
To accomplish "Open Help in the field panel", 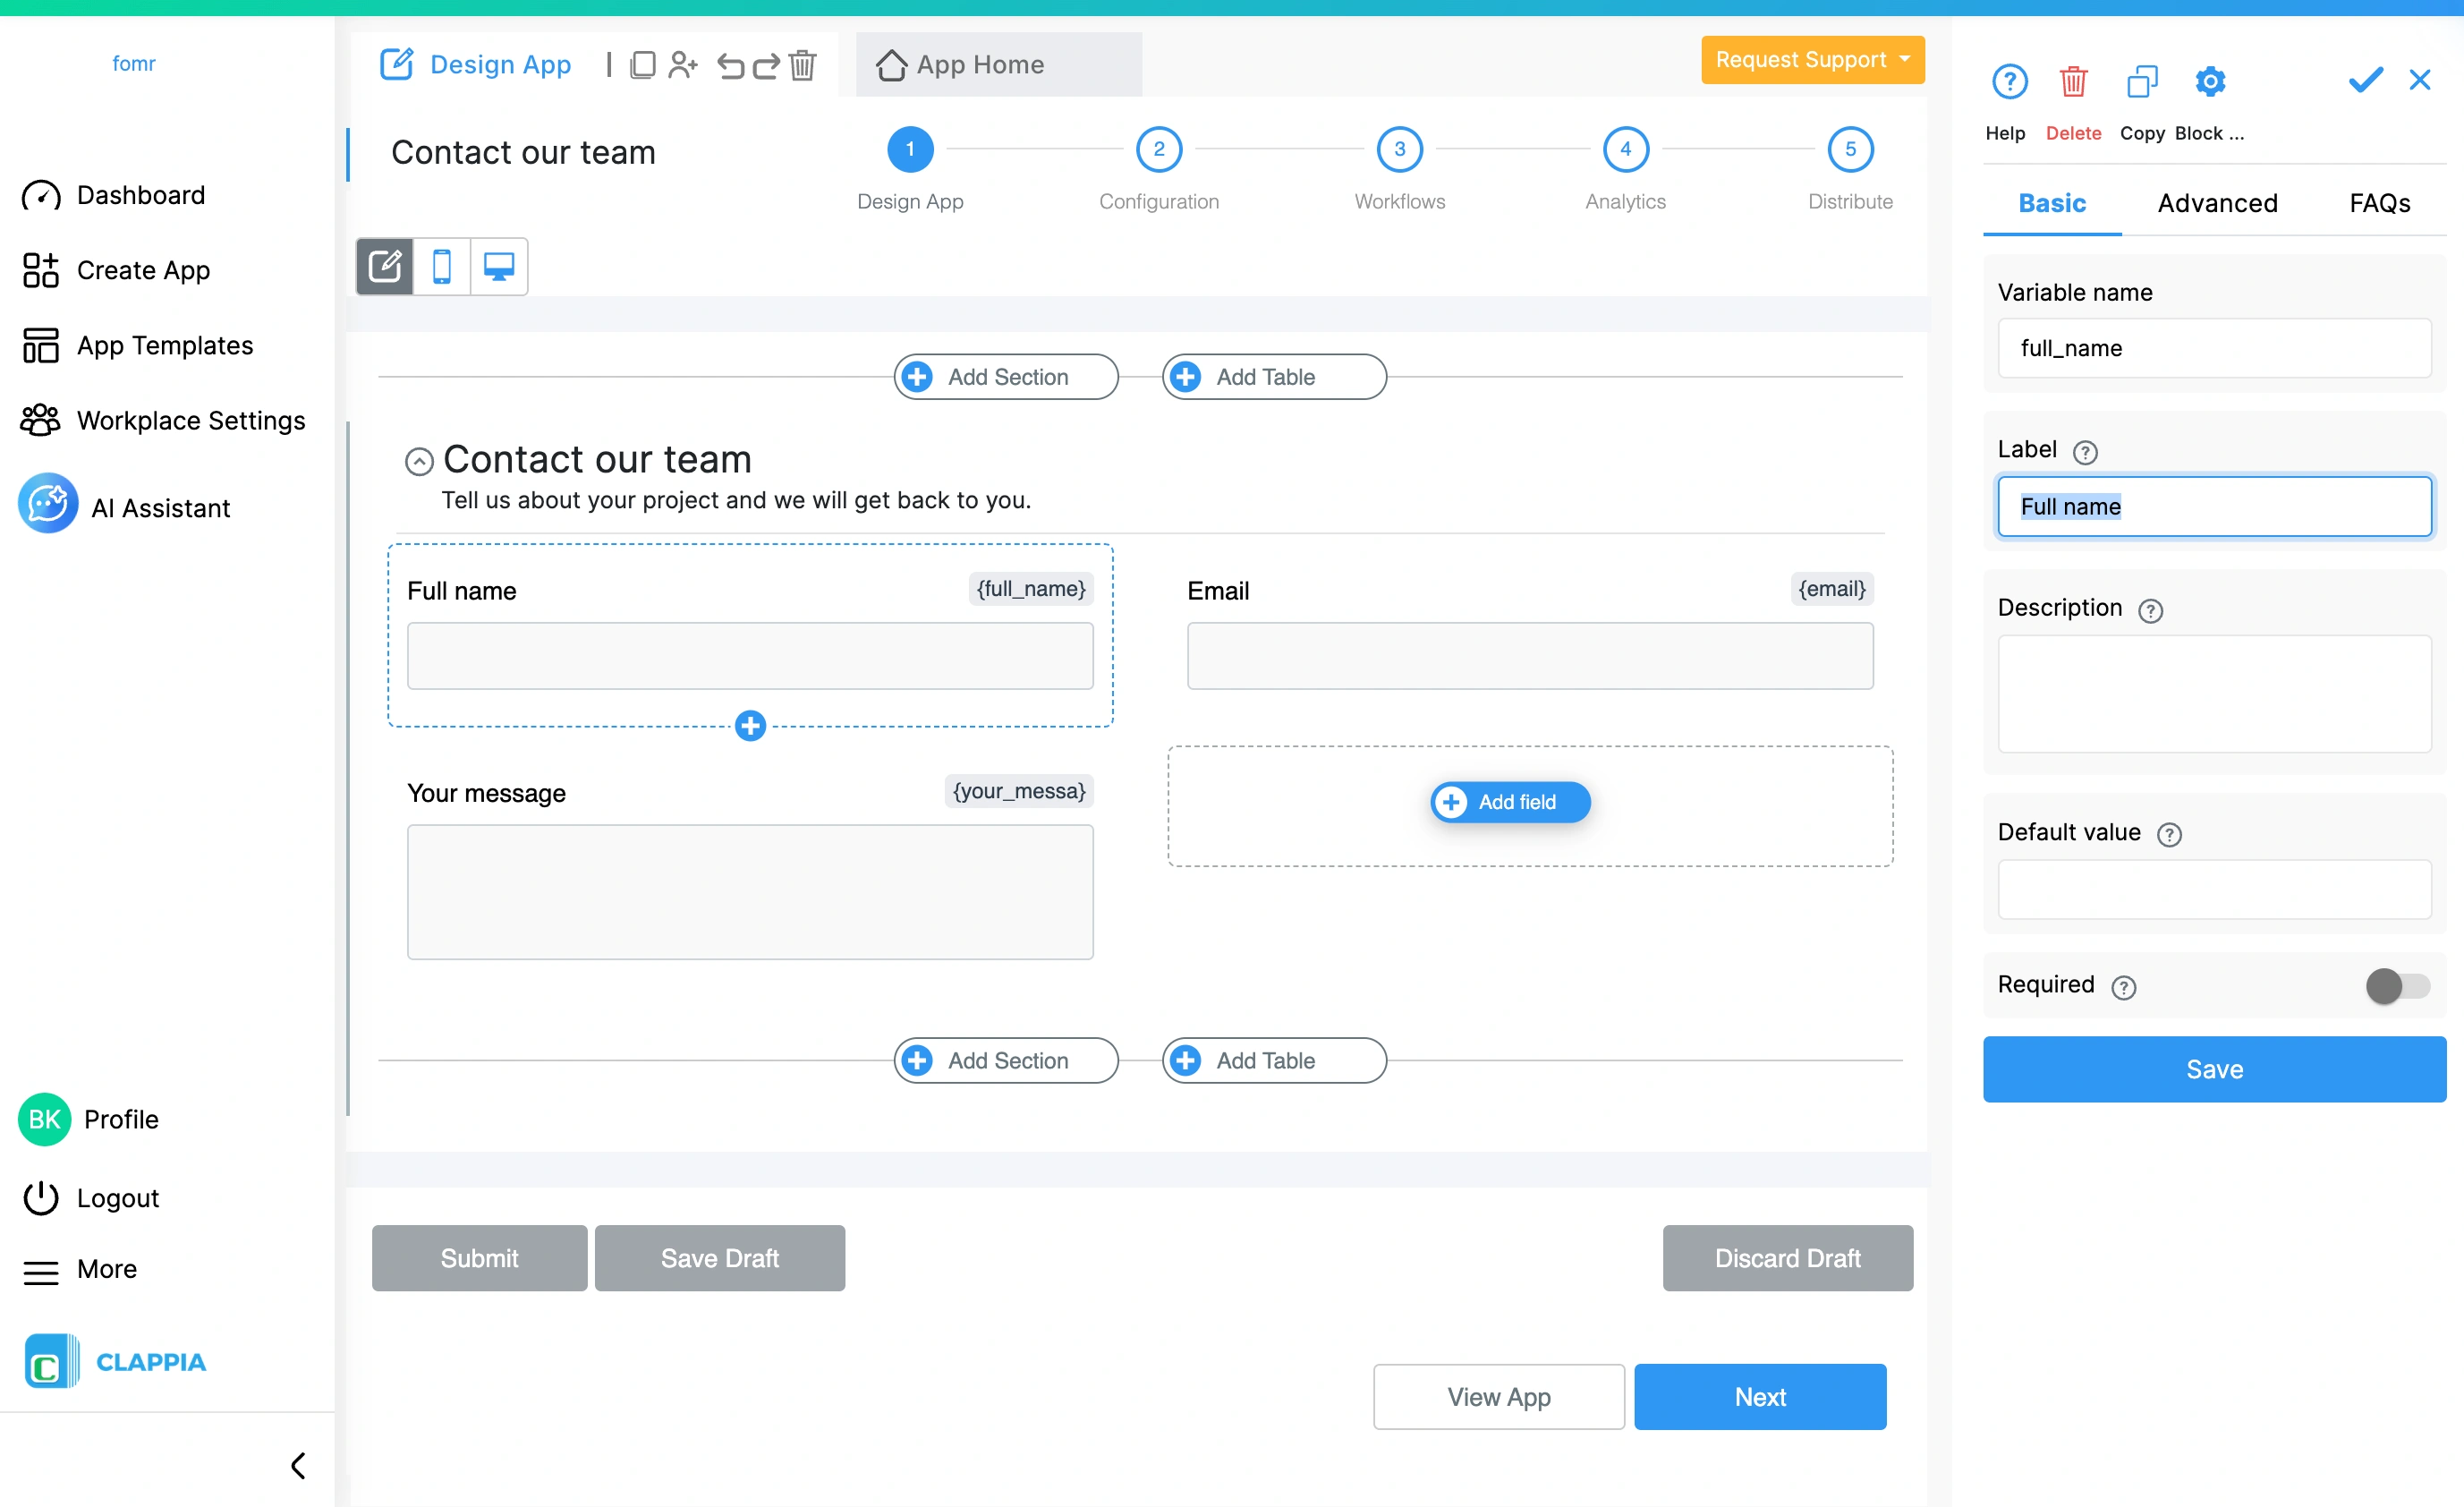I will (x=2009, y=82).
